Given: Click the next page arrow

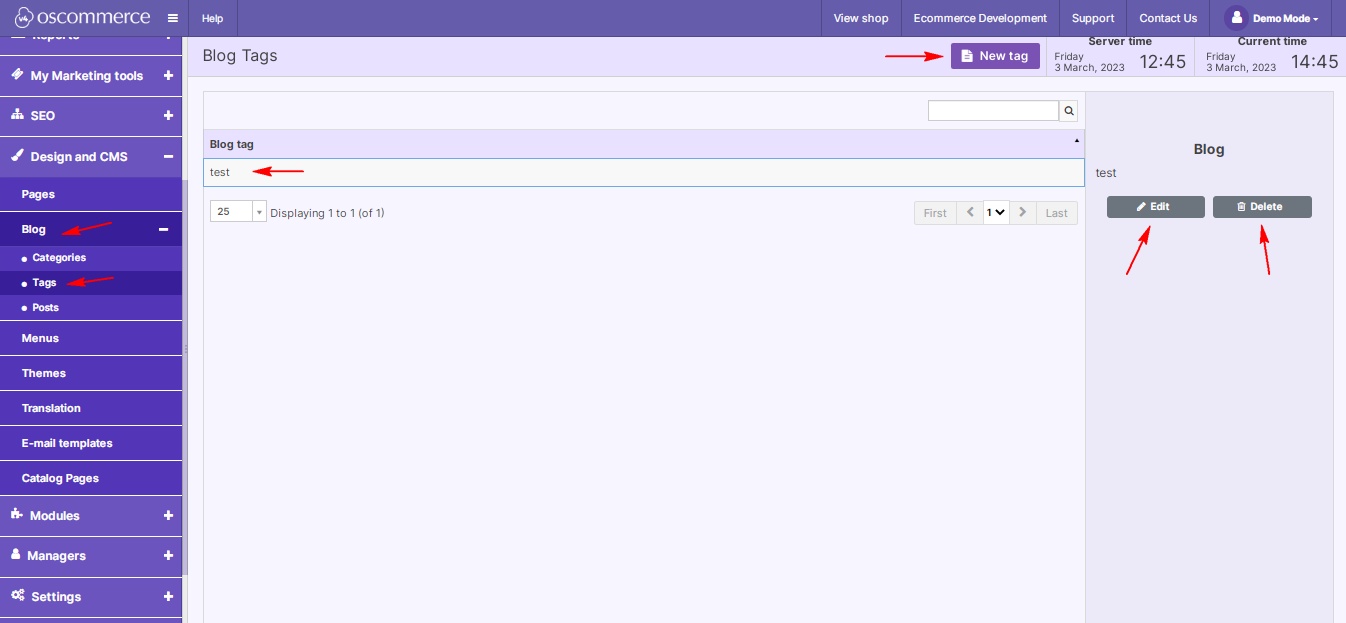Looking at the screenshot, I should [x=1022, y=213].
